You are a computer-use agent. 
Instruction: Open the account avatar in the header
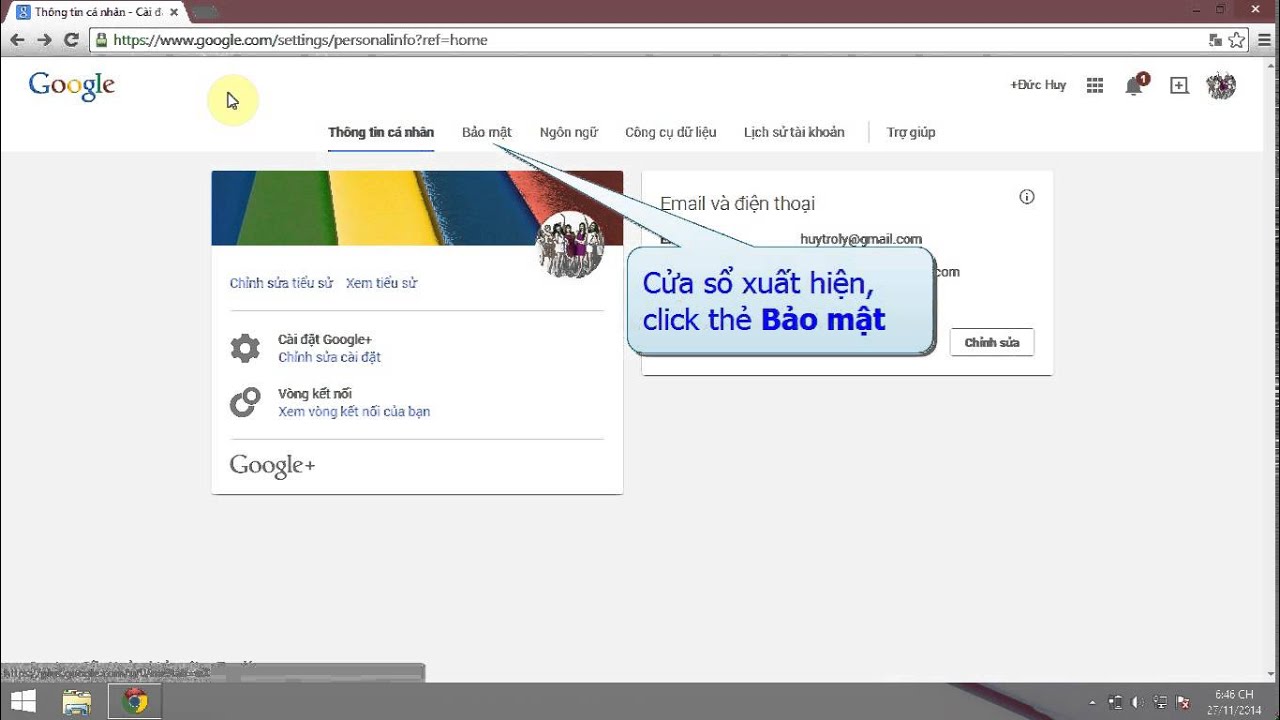[1221, 86]
